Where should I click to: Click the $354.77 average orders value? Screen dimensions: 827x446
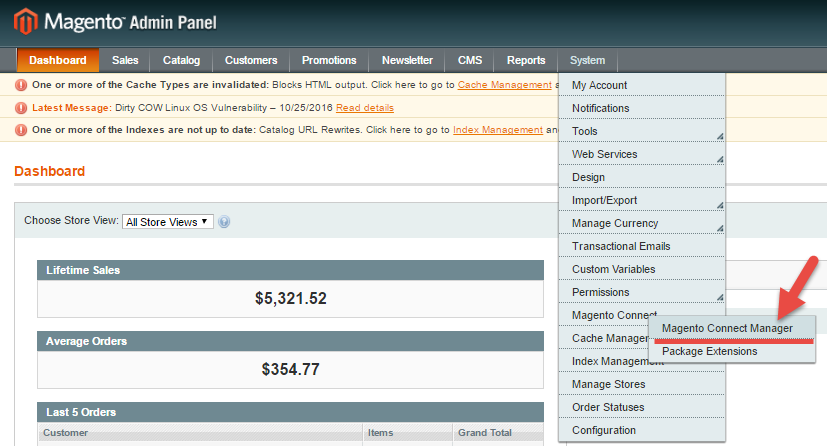pos(291,369)
